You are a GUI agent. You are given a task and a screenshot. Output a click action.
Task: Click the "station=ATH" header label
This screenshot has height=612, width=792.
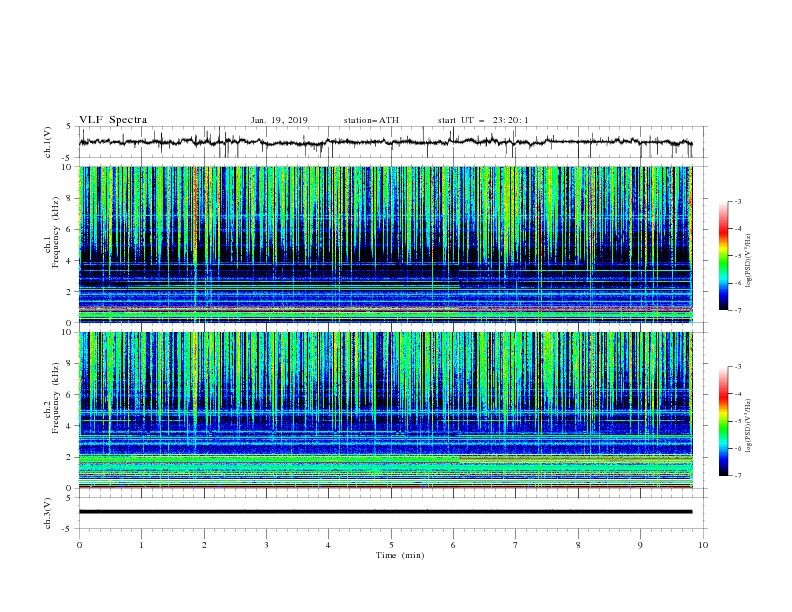(371, 120)
